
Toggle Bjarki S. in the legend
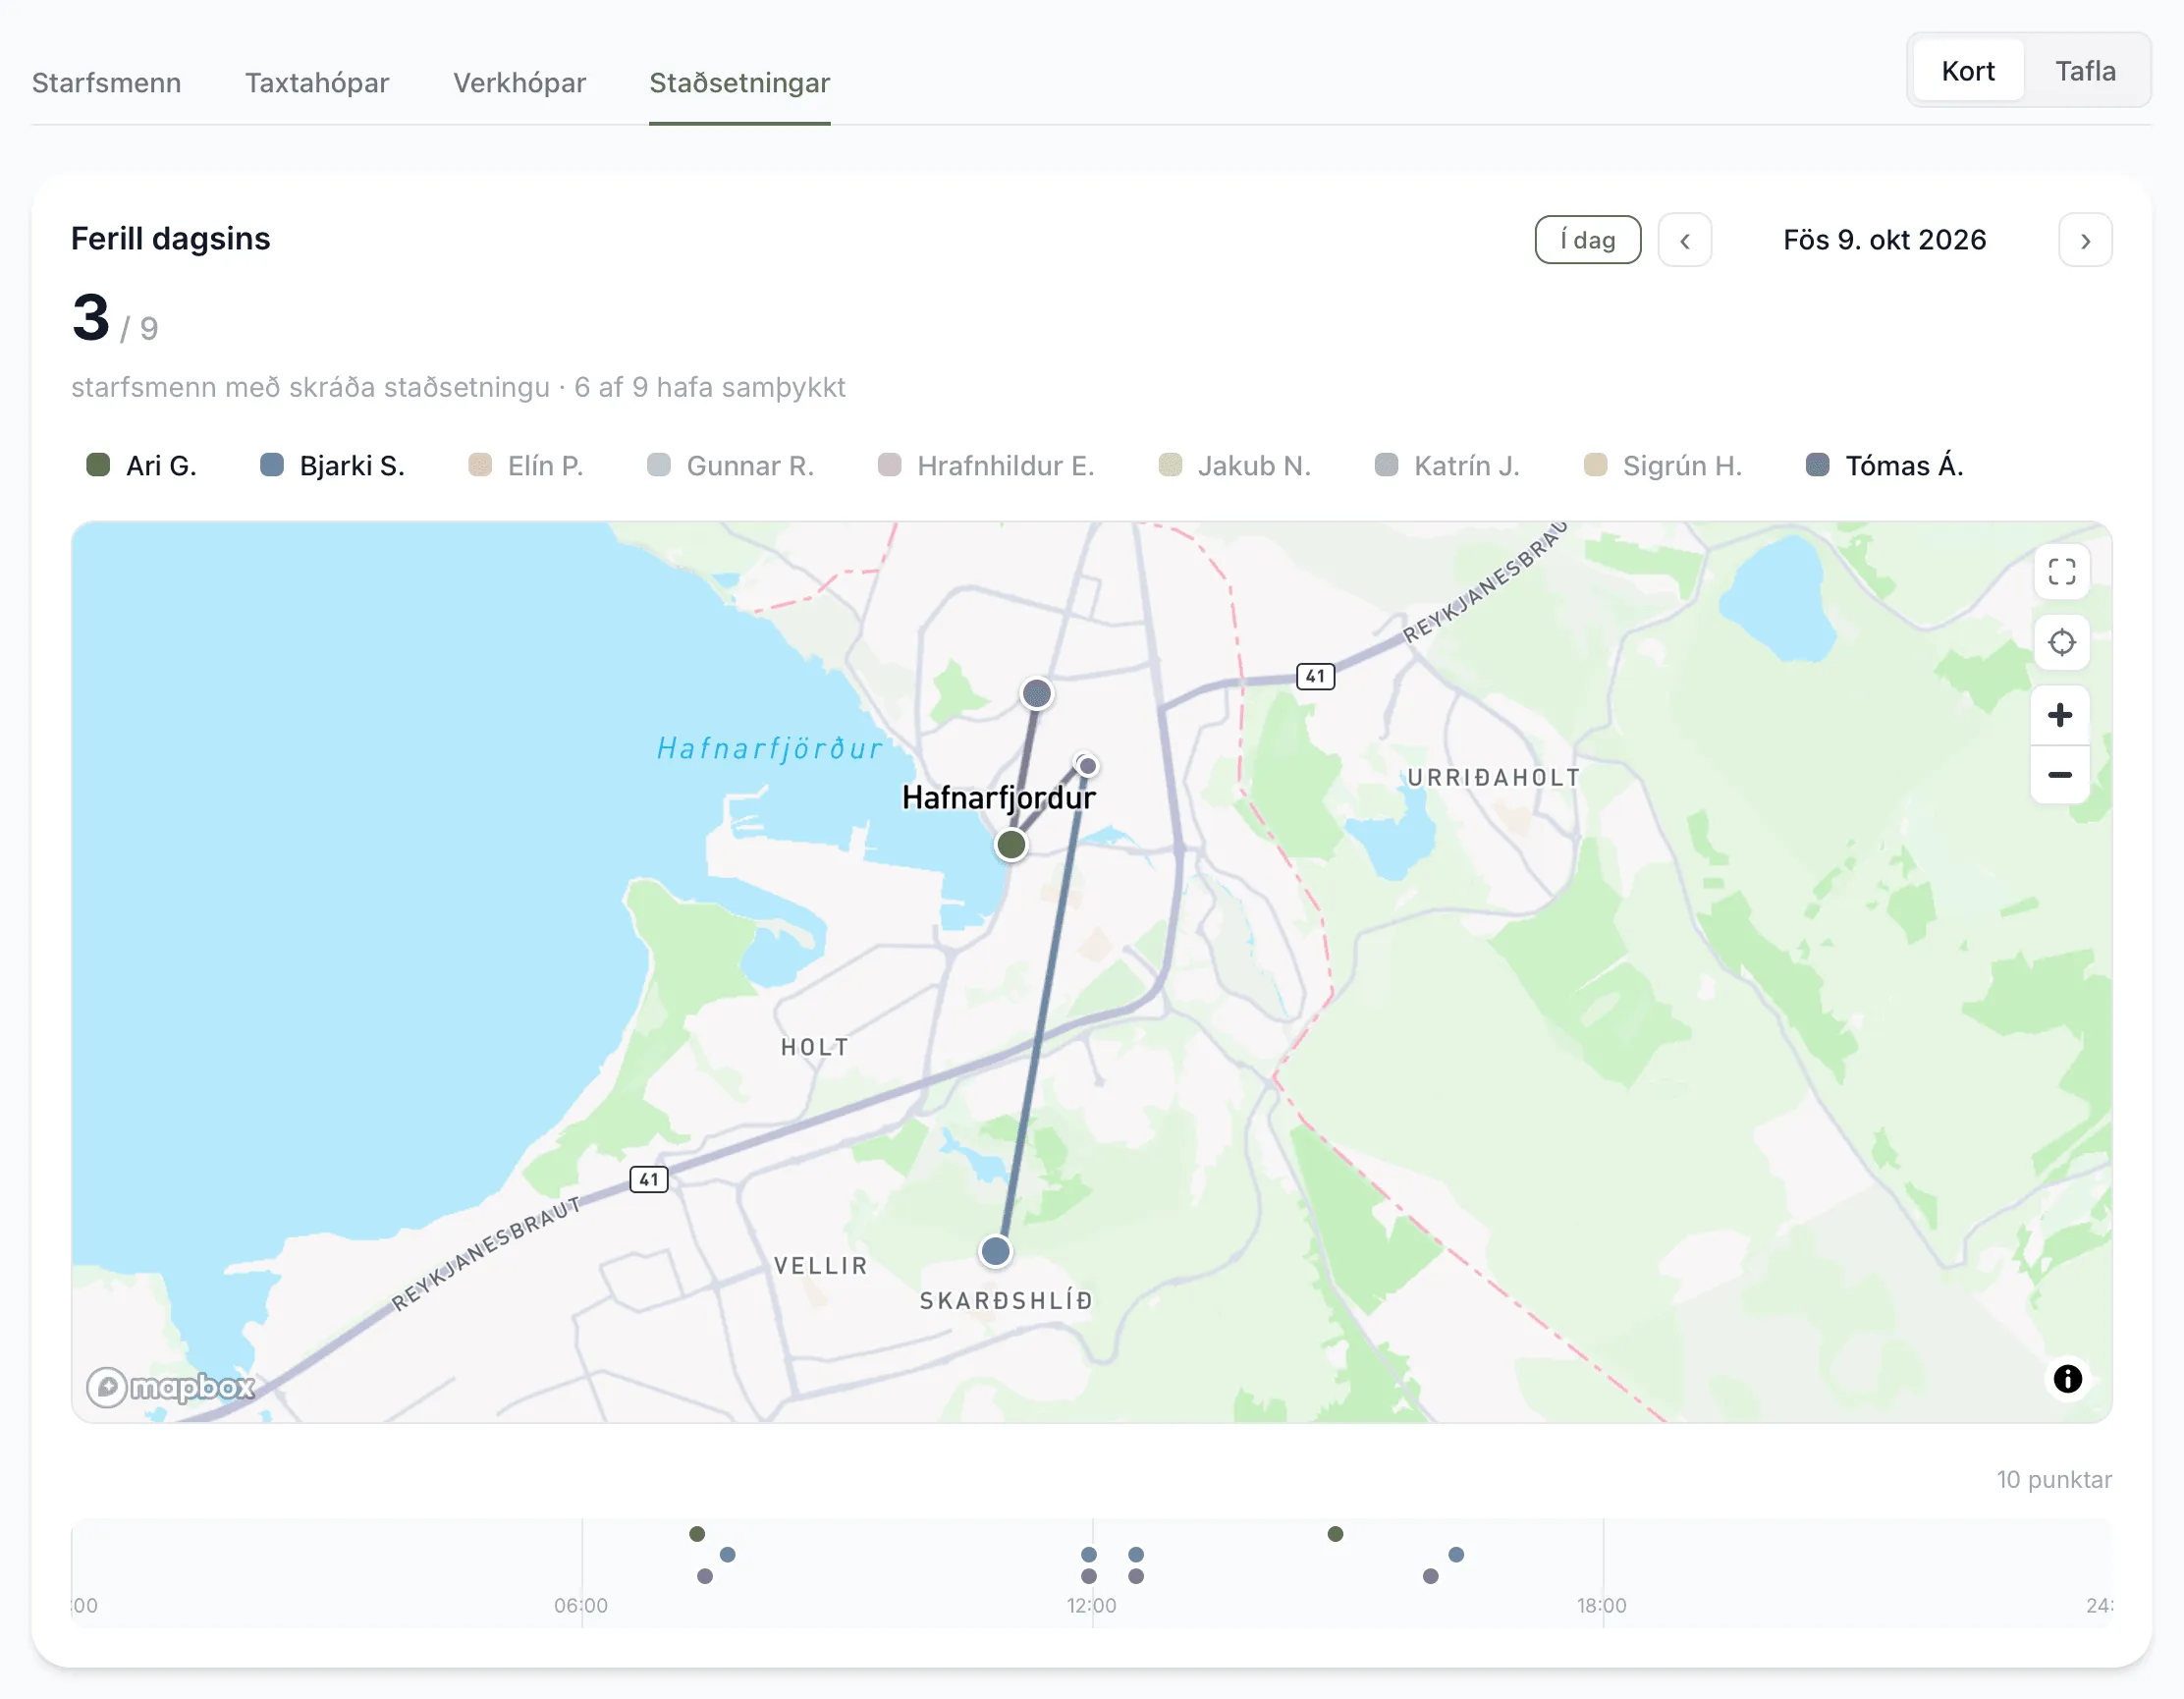(x=332, y=466)
